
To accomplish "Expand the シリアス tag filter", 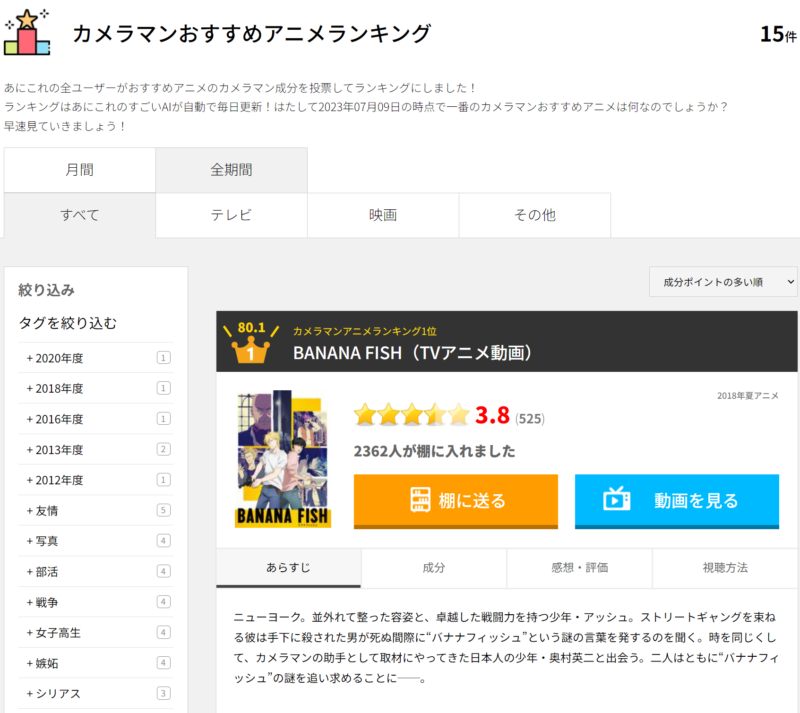I will coord(96,694).
